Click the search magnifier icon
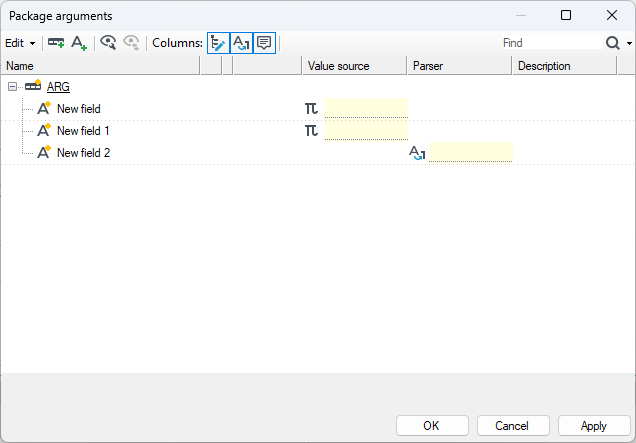Screen dimensions: 636x443 coord(612,43)
